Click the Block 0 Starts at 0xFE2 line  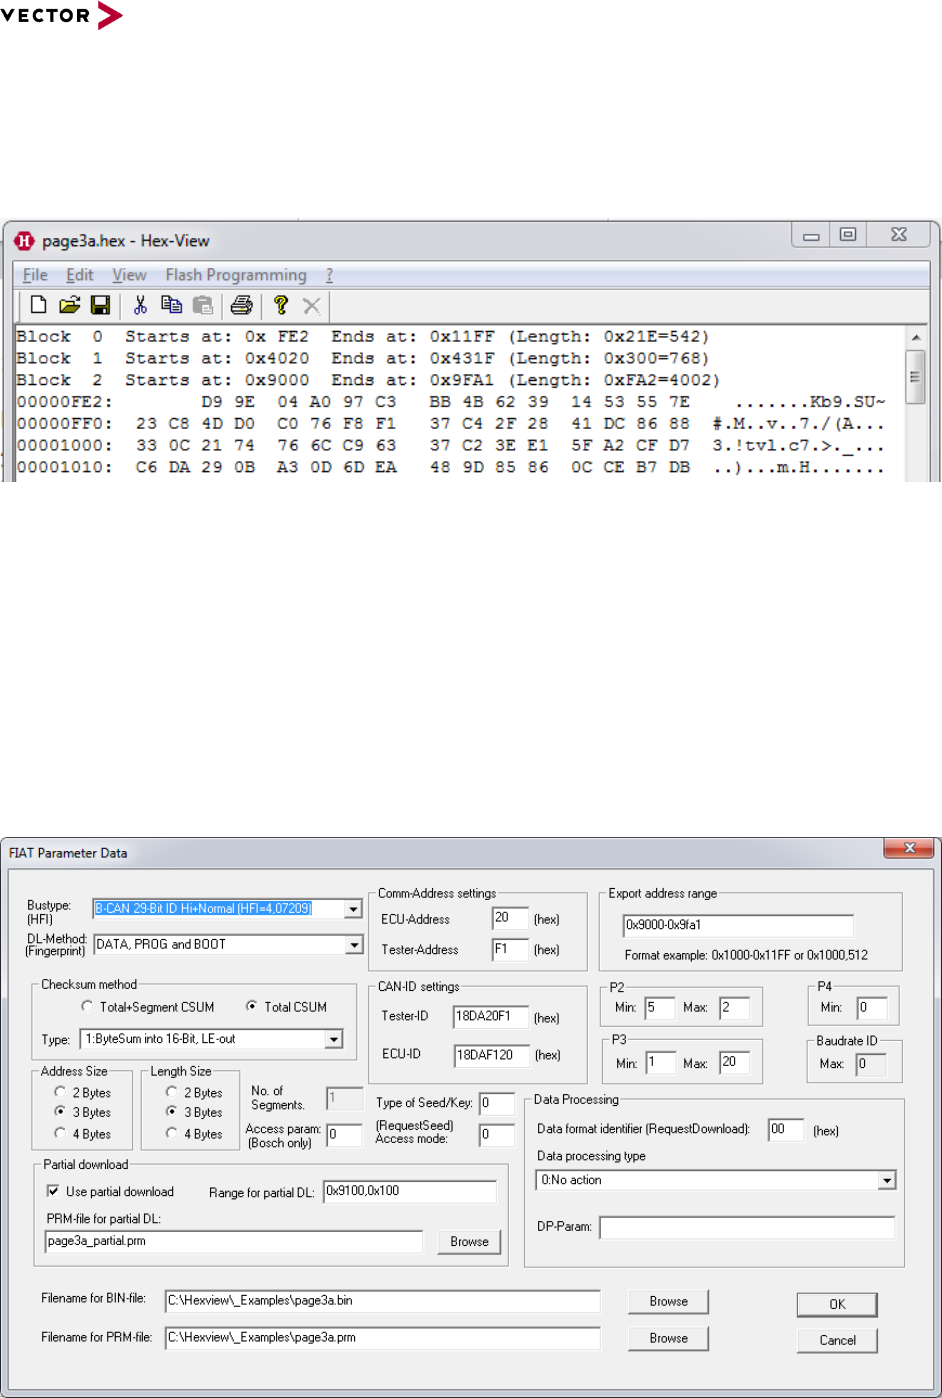coord(362,337)
